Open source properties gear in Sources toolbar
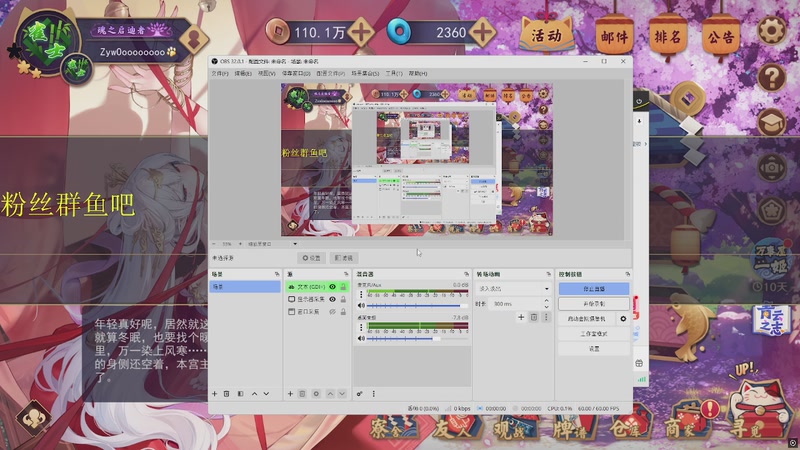 [x=316, y=394]
